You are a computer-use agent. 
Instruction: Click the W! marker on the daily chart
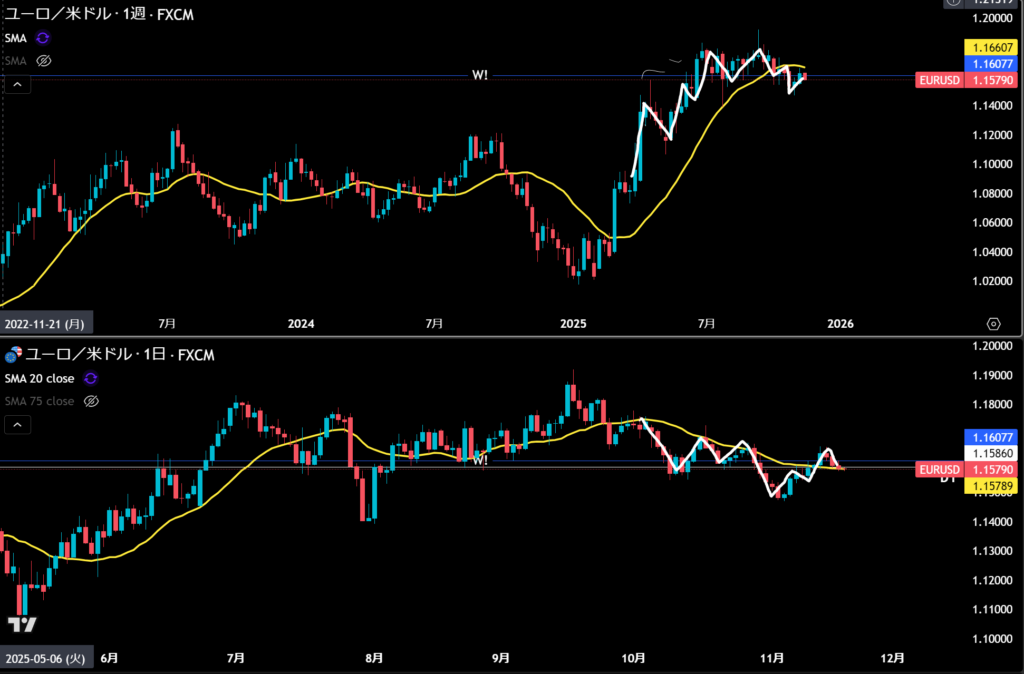click(x=480, y=459)
